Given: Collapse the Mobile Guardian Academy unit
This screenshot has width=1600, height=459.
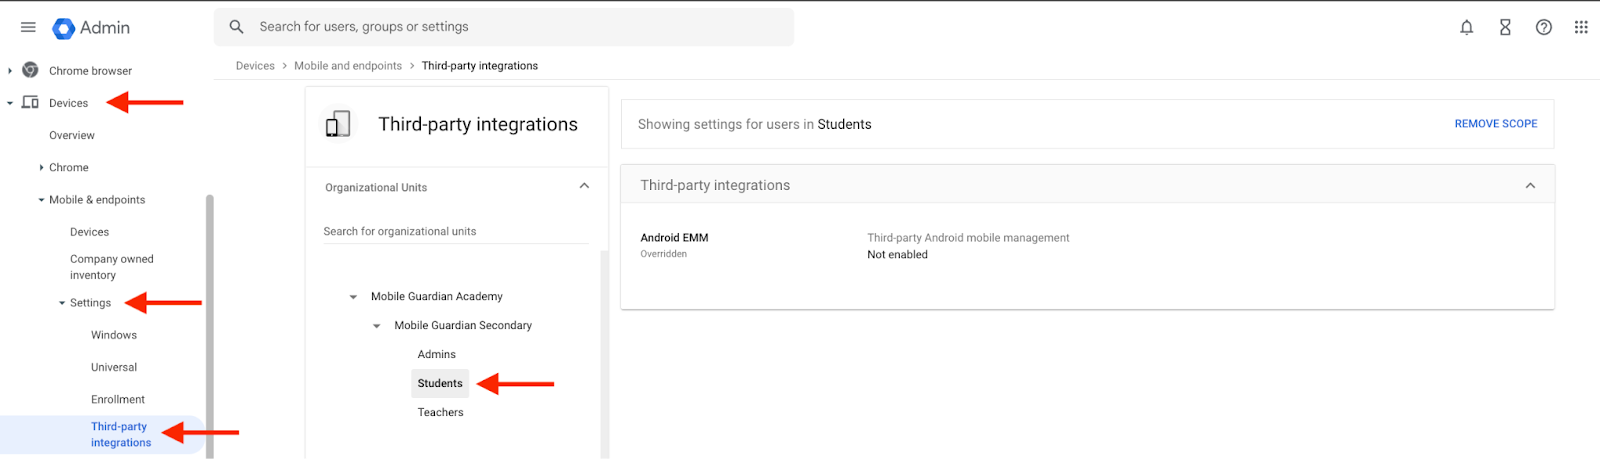Looking at the screenshot, I should point(353,297).
